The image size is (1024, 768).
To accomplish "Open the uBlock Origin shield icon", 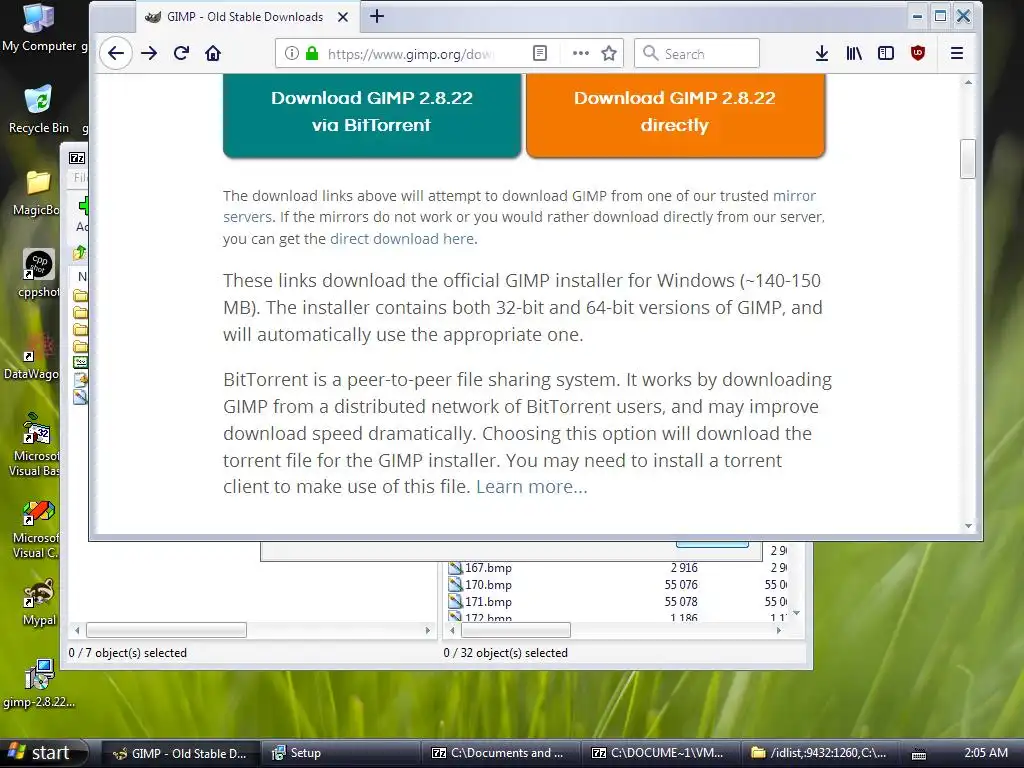I will (918, 53).
